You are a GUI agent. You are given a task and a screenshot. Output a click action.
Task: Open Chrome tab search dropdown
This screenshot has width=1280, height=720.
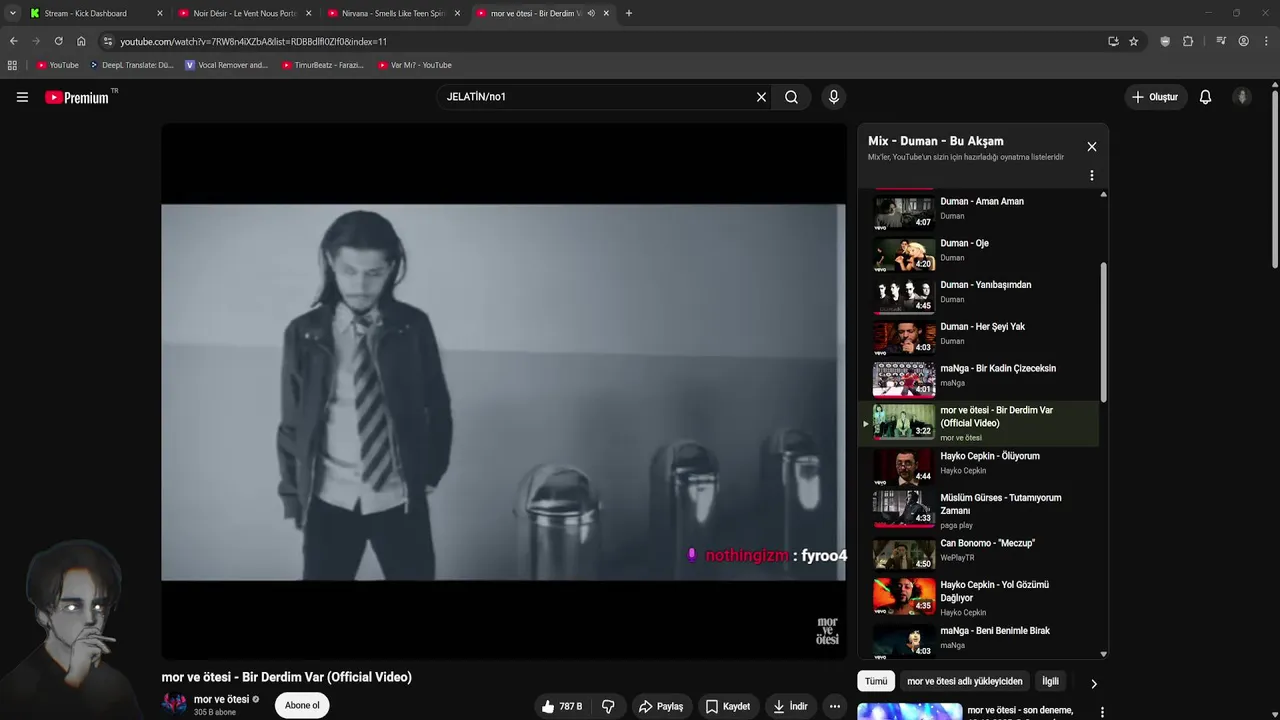[x=12, y=13]
